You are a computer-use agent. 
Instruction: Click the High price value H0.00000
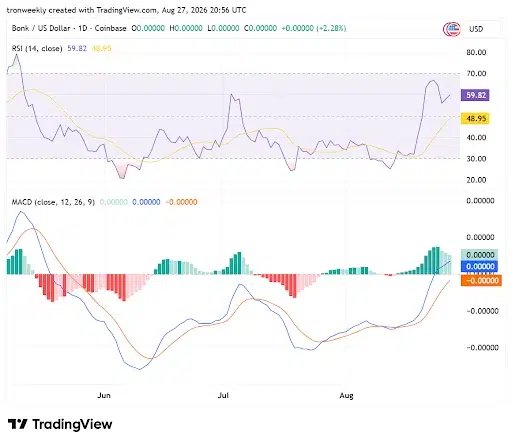(x=186, y=28)
